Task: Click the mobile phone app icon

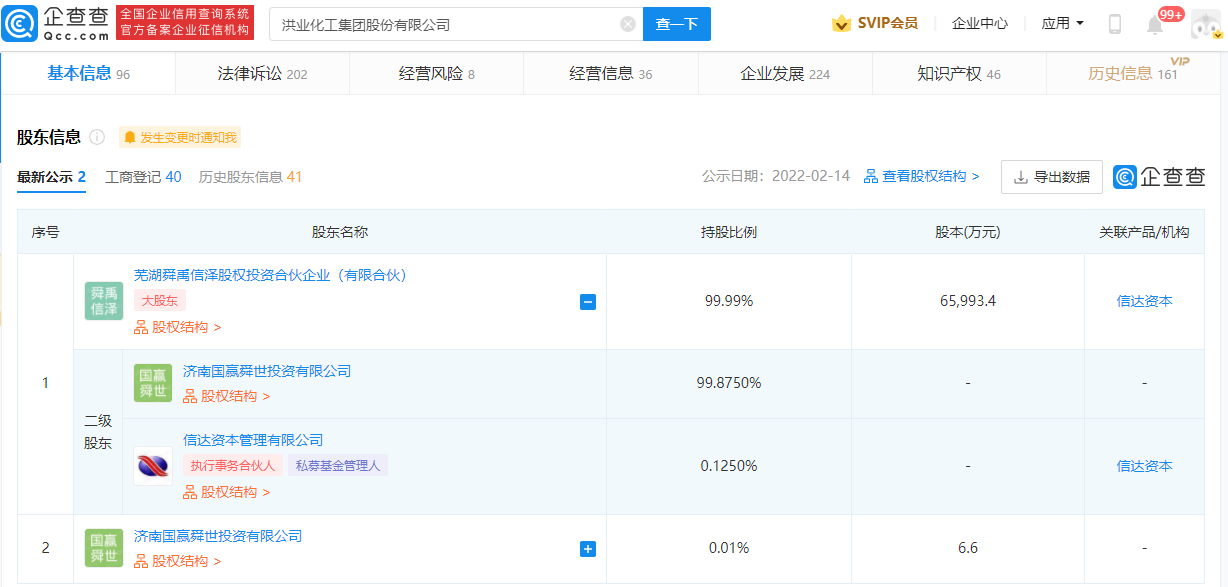Action: pos(1115,24)
